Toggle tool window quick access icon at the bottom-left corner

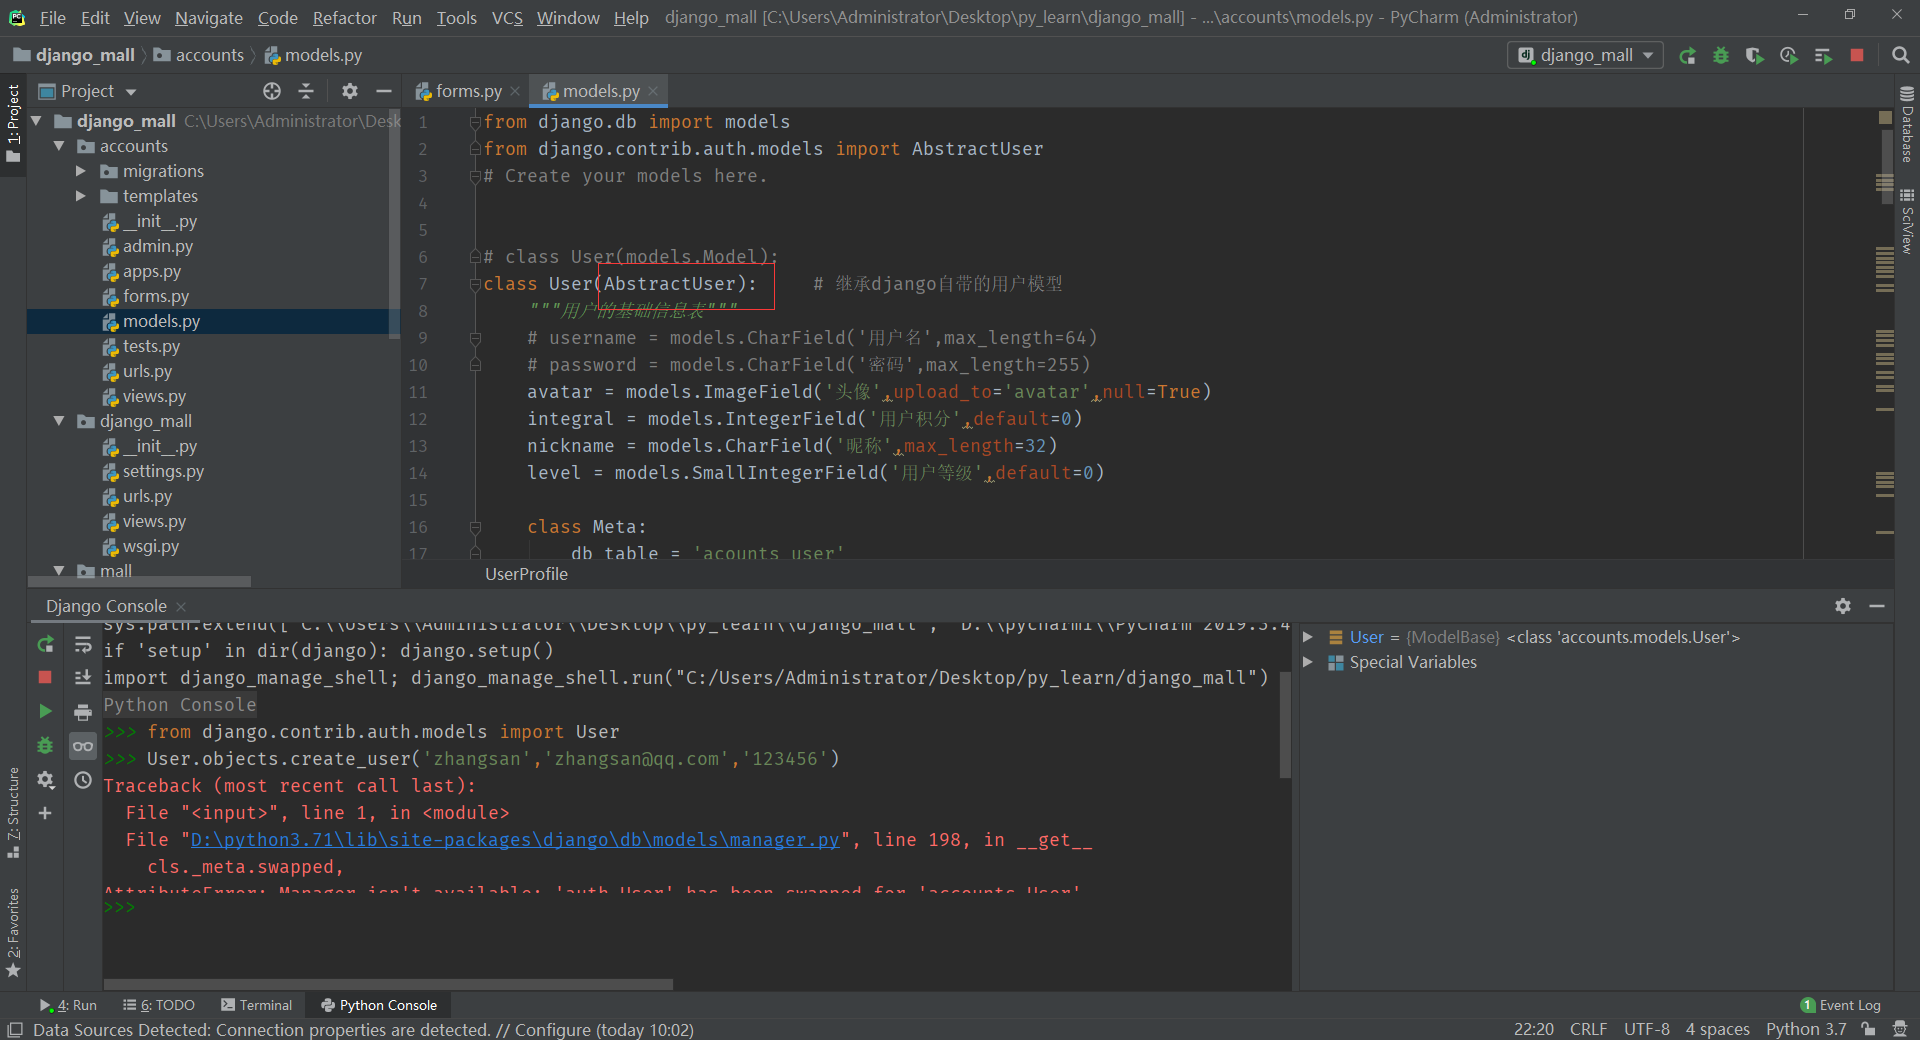point(14,1029)
